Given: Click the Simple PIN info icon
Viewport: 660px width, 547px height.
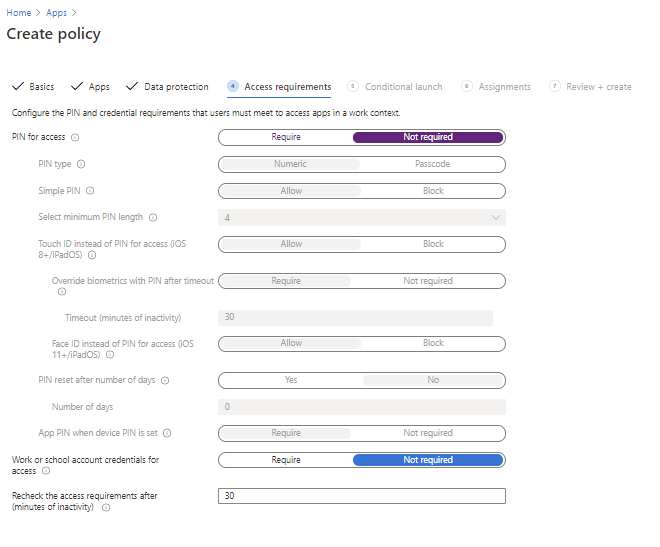Looking at the screenshot, I should pos(90,191).
